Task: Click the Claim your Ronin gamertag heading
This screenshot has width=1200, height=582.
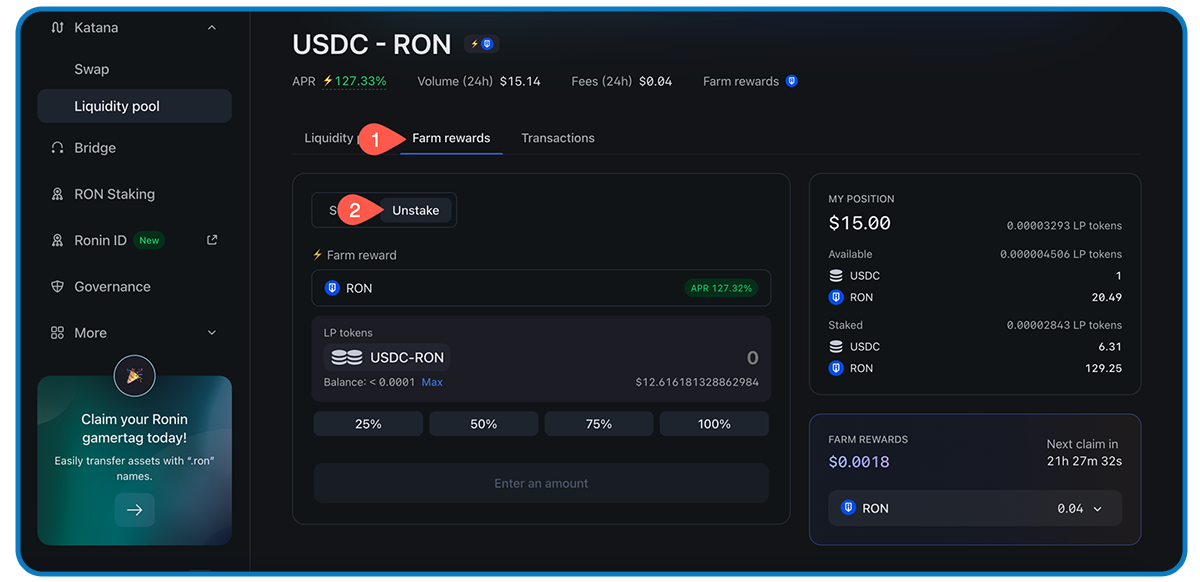Action: click(x=134, y=428)
